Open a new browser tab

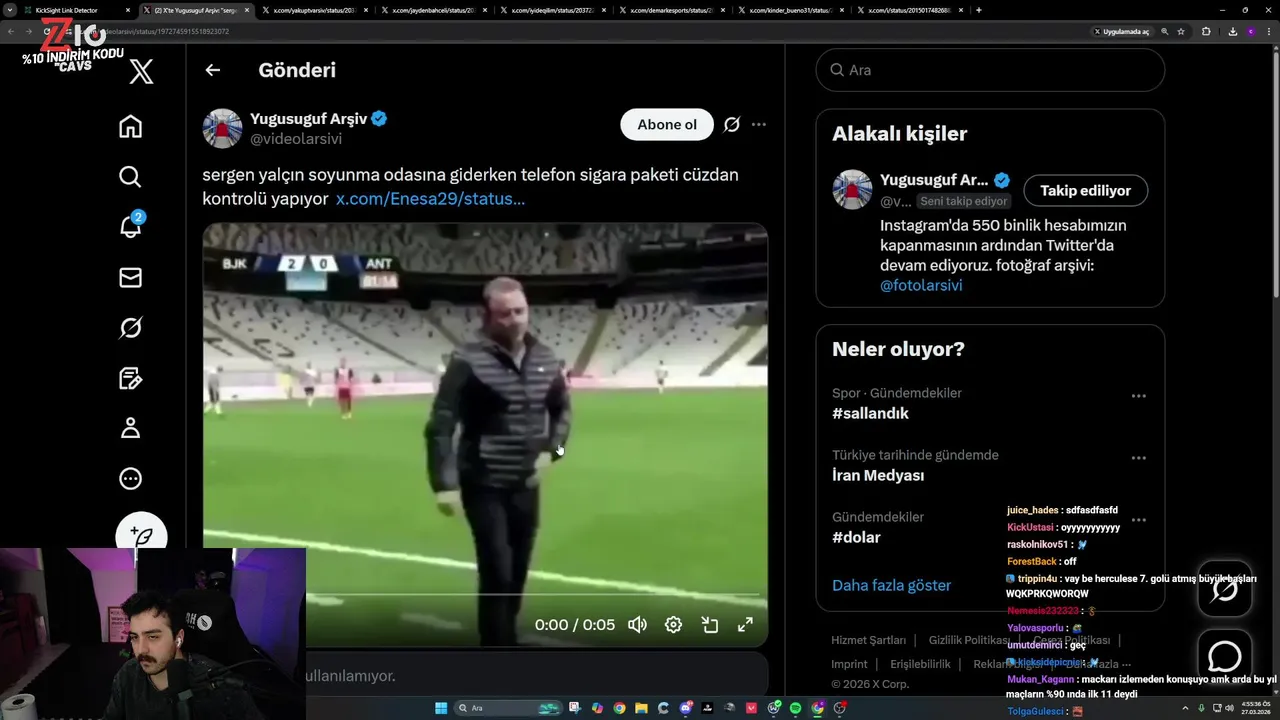[978, 10]
